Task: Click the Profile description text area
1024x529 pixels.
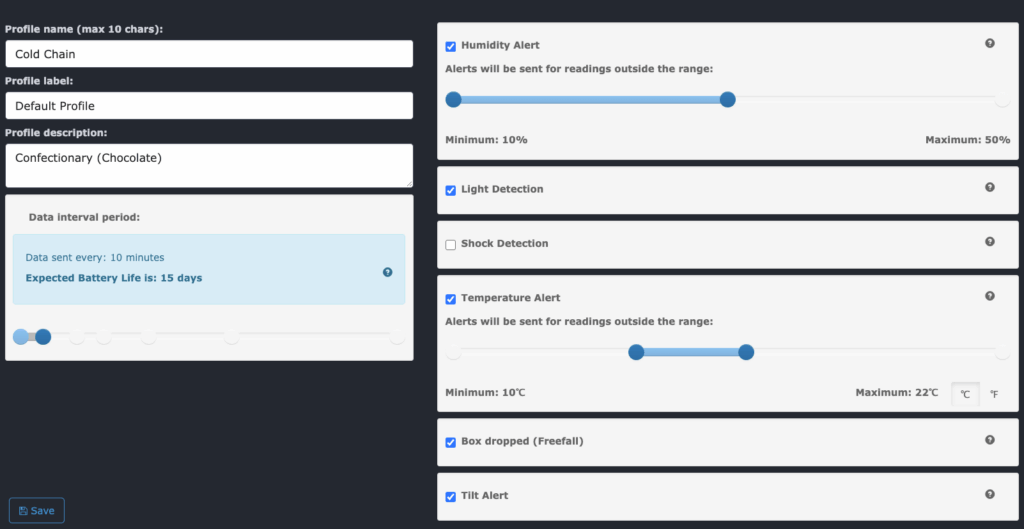Action: 209,165
